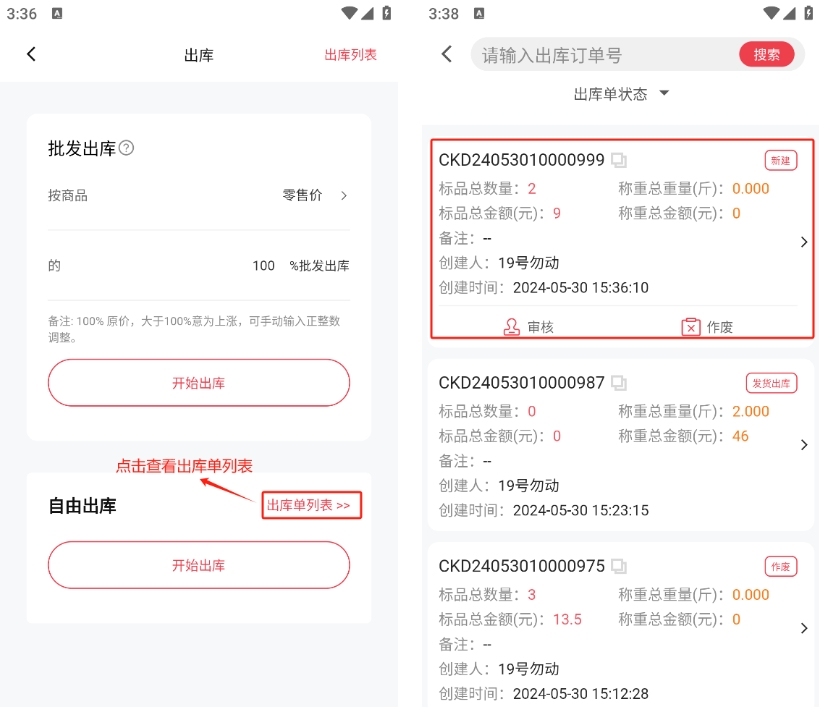Click the help question mark next to 批发出库
This screenshot has width=819, height=707.
click(126, 148)
